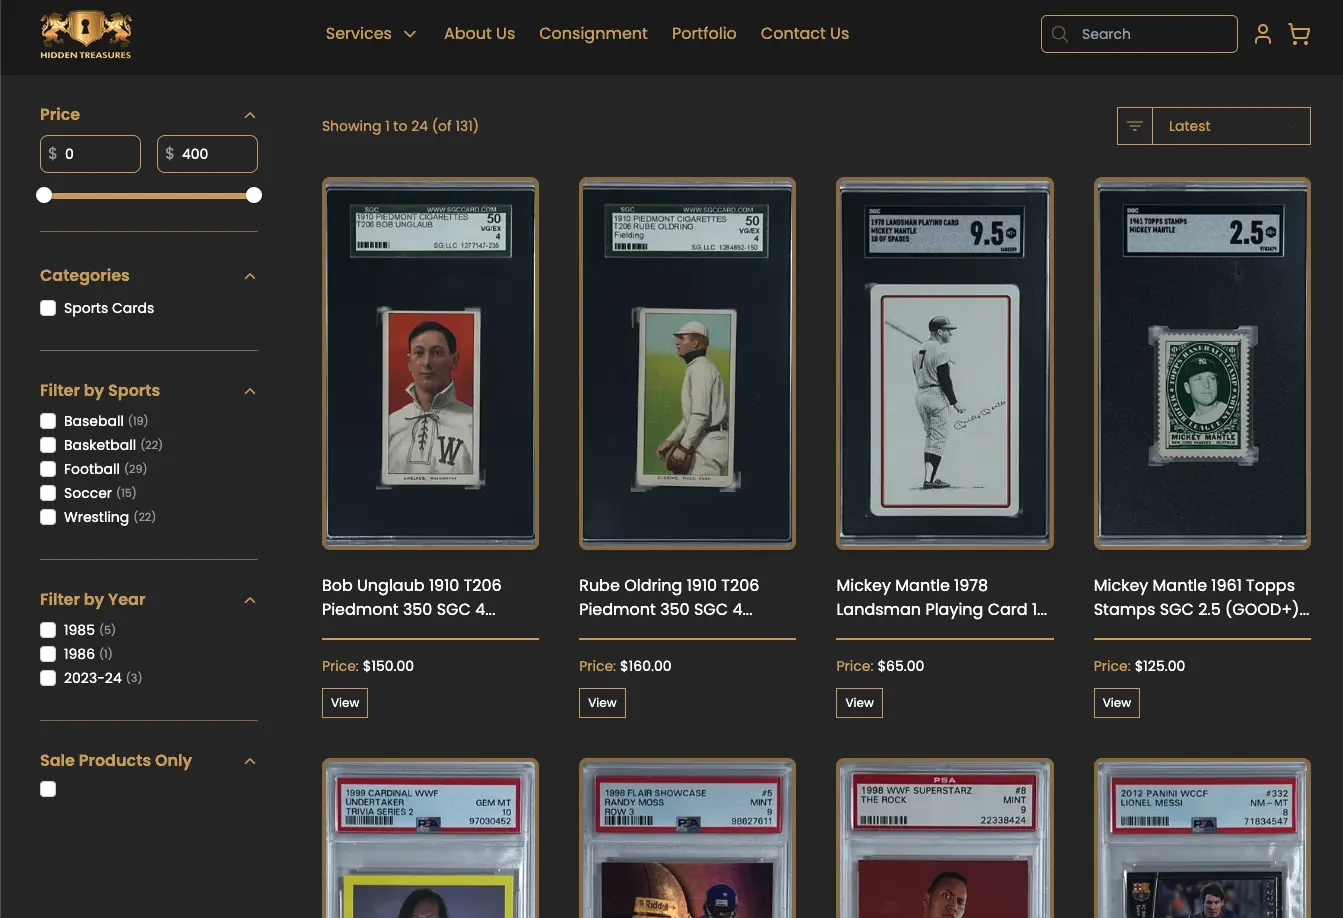Click the Hidden Treasures logo
Screen dimensions: 1343x918
[x=86, y=36]
